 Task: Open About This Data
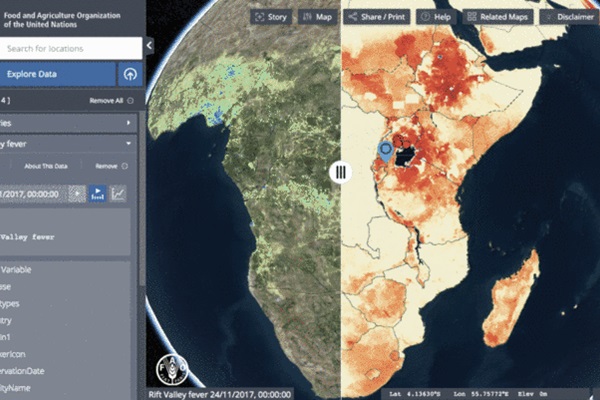click(x=46, y=166)
